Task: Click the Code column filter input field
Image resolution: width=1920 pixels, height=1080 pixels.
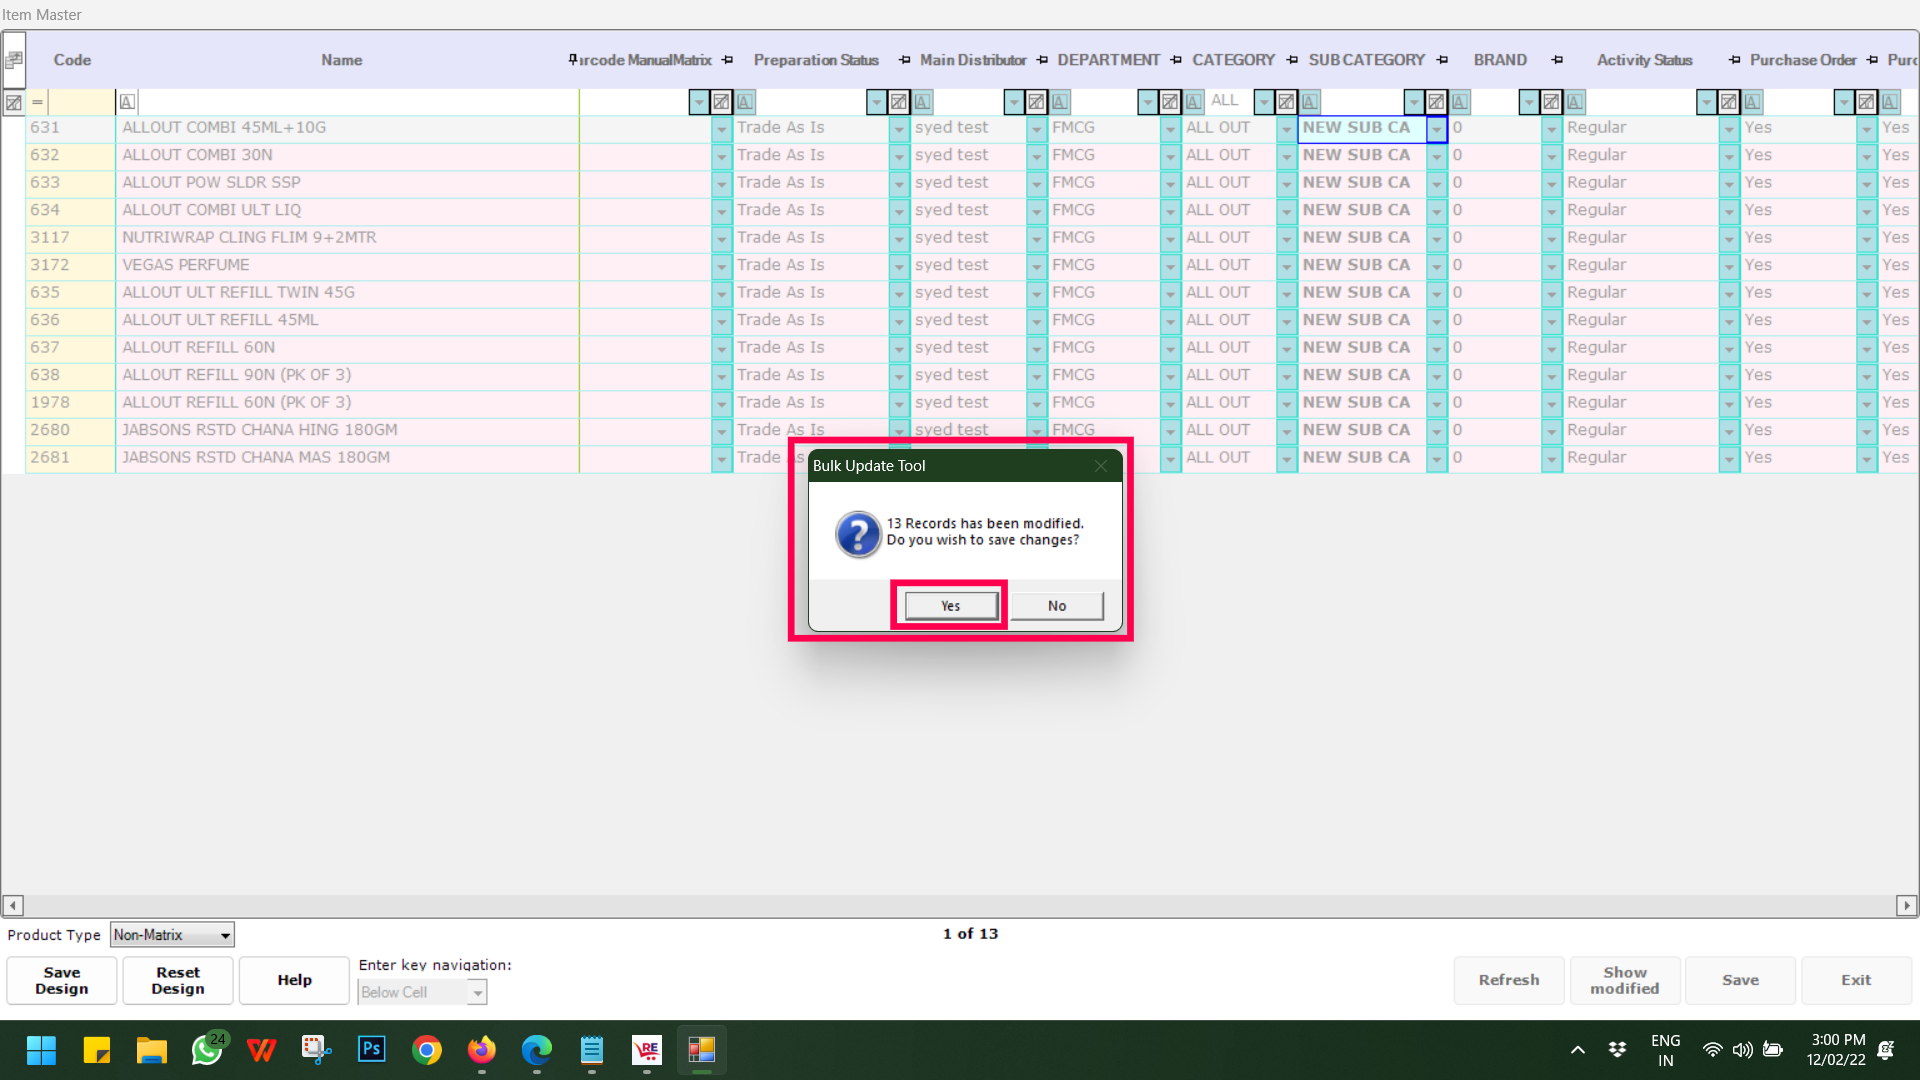Action: click(x=82, y=102)
